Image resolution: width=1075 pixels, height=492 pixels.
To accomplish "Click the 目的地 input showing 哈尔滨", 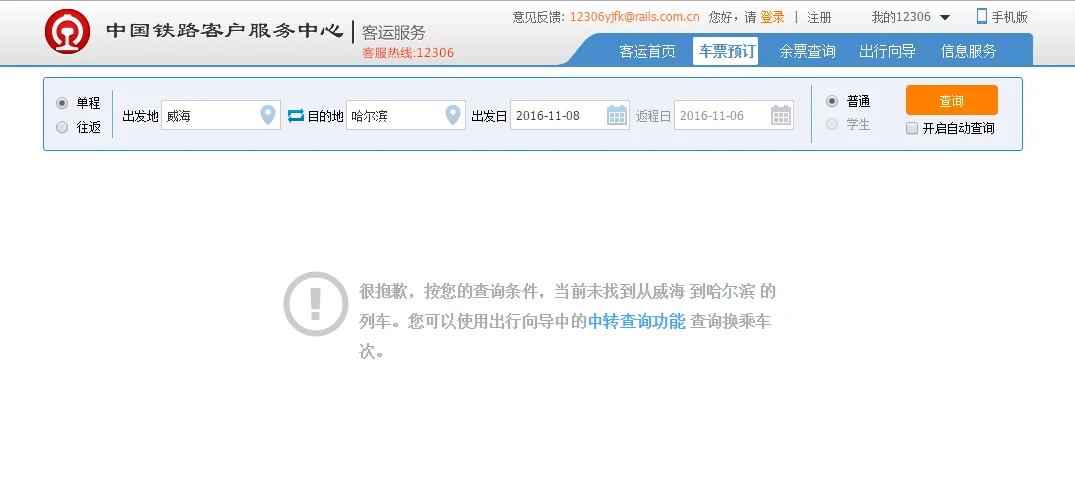I will click(406, 115).
